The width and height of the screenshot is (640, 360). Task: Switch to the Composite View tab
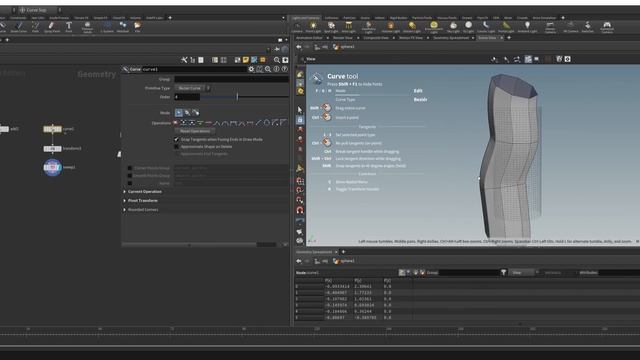click(x=376, y=38)
